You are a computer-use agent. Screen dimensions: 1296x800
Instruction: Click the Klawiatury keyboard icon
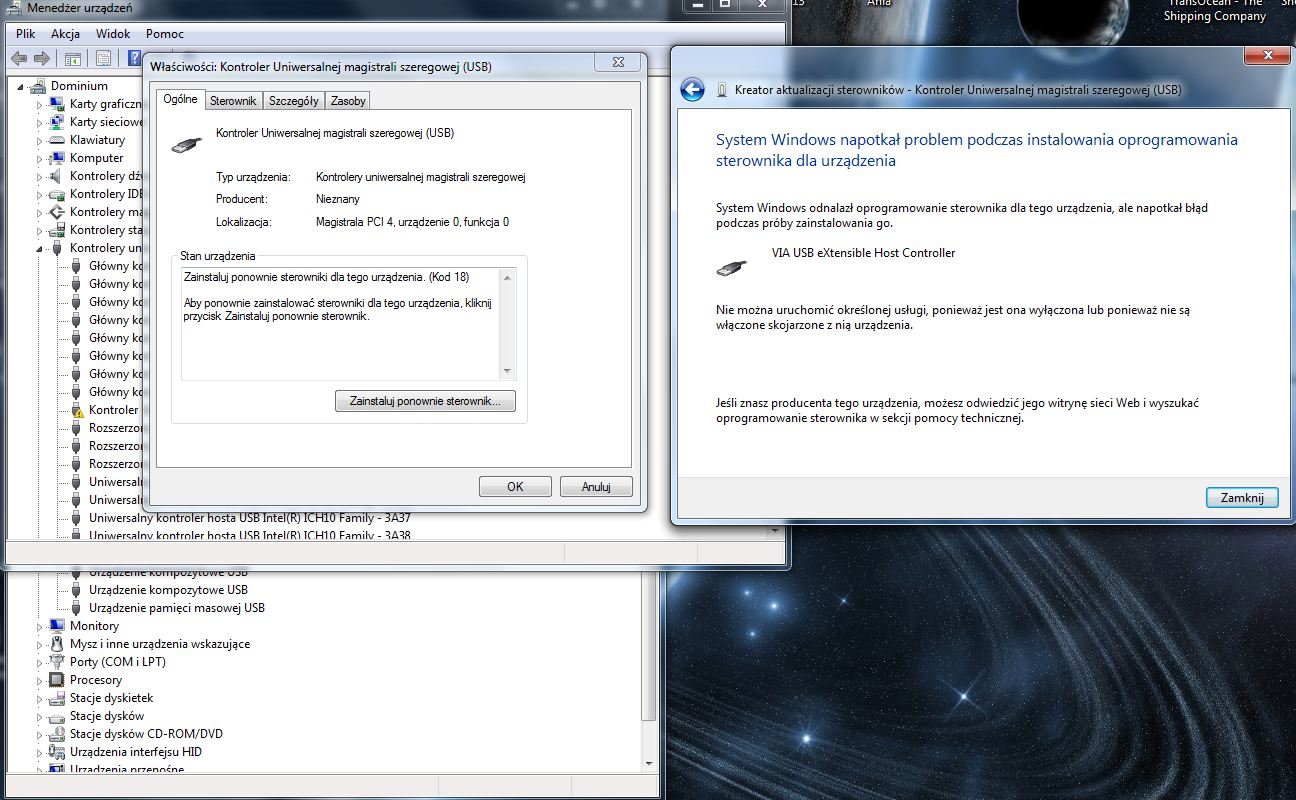click(58, 140)
